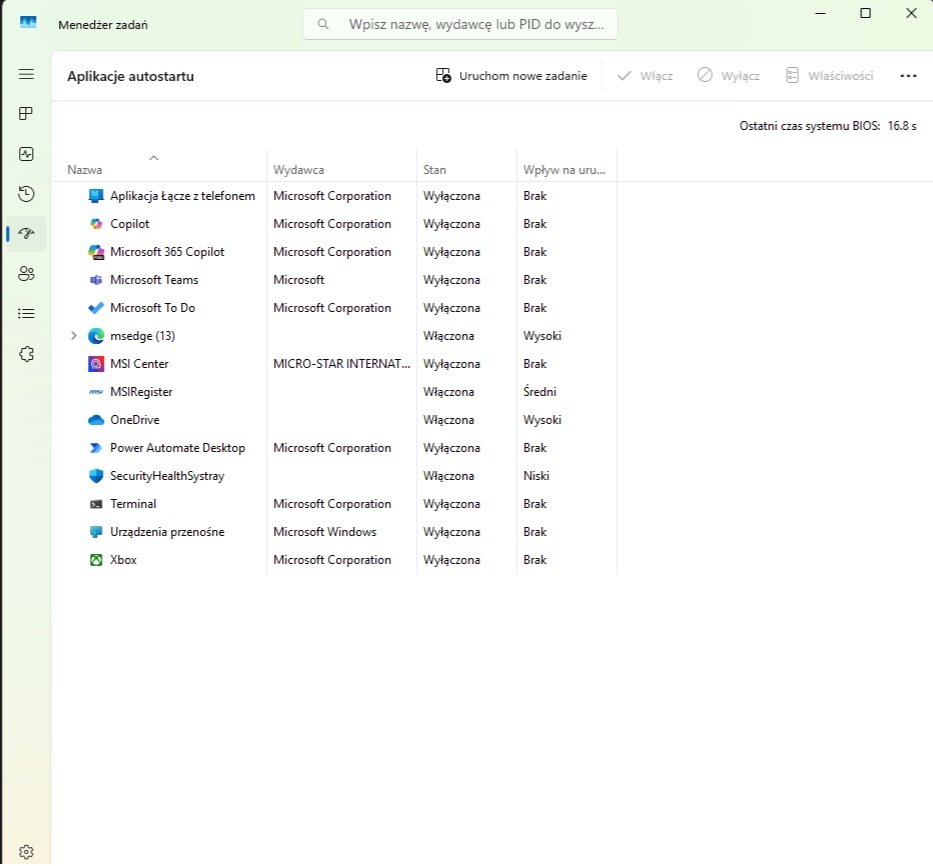Select the MSIRegister row name
933x866 pixels.
(141, 392)
